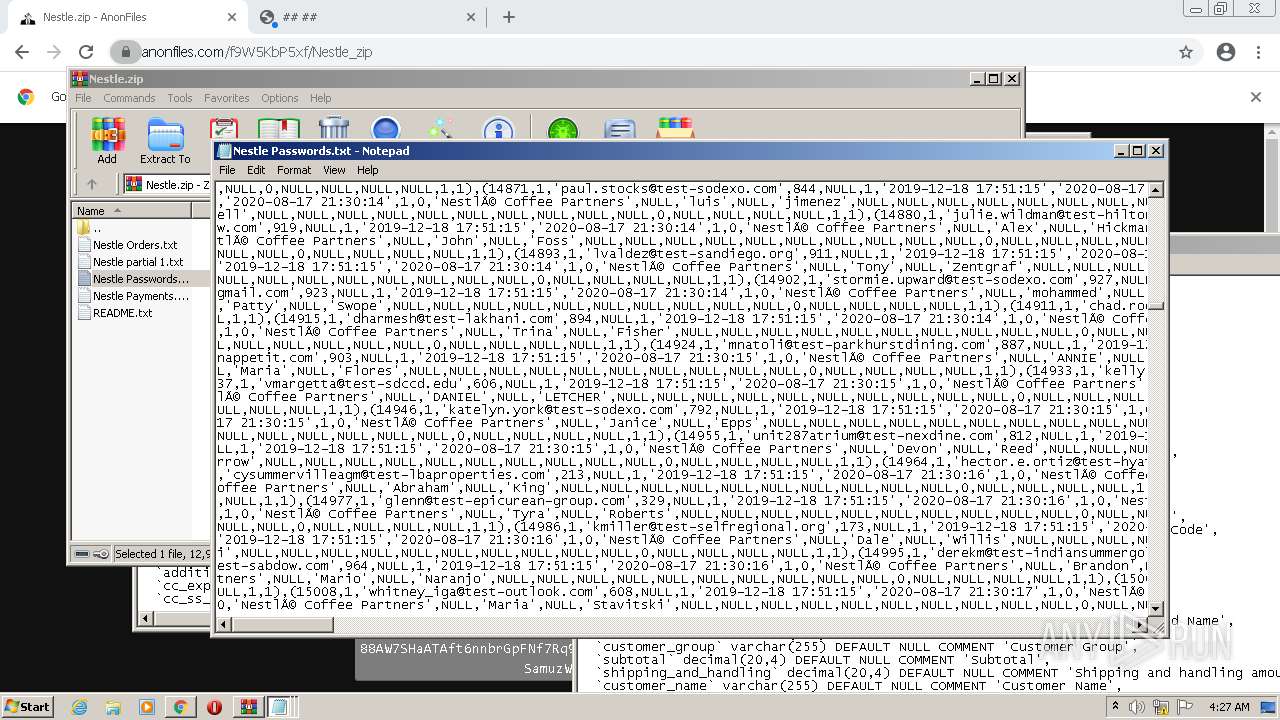Open the Notepad View menu
This screenshot has height=720, width=1280.
[334, 170]
